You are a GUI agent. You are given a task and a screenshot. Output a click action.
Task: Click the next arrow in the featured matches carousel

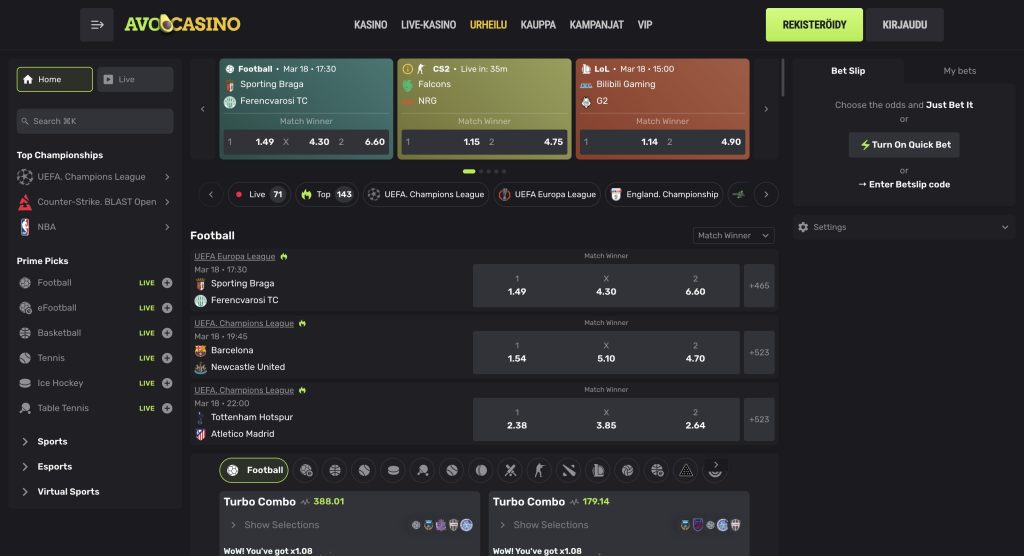tap(766, 109)
